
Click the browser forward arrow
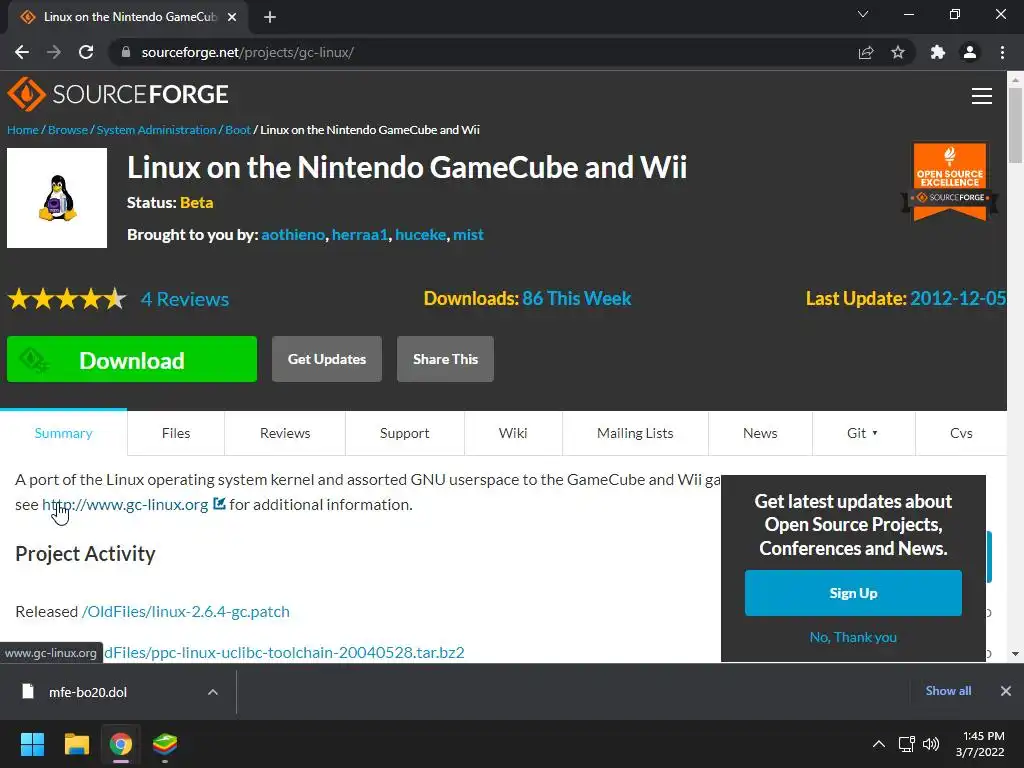pyautogui.click(x=54, y=52)
